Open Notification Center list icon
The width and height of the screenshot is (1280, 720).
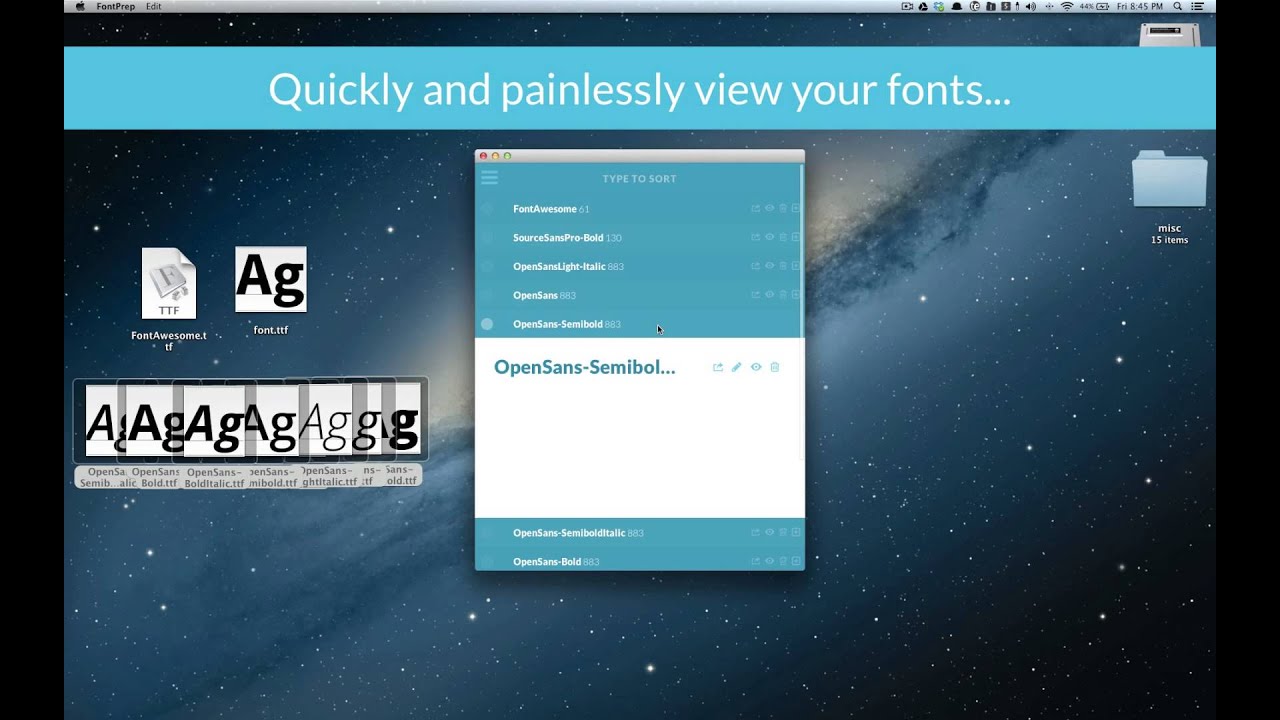[1197, 6]
